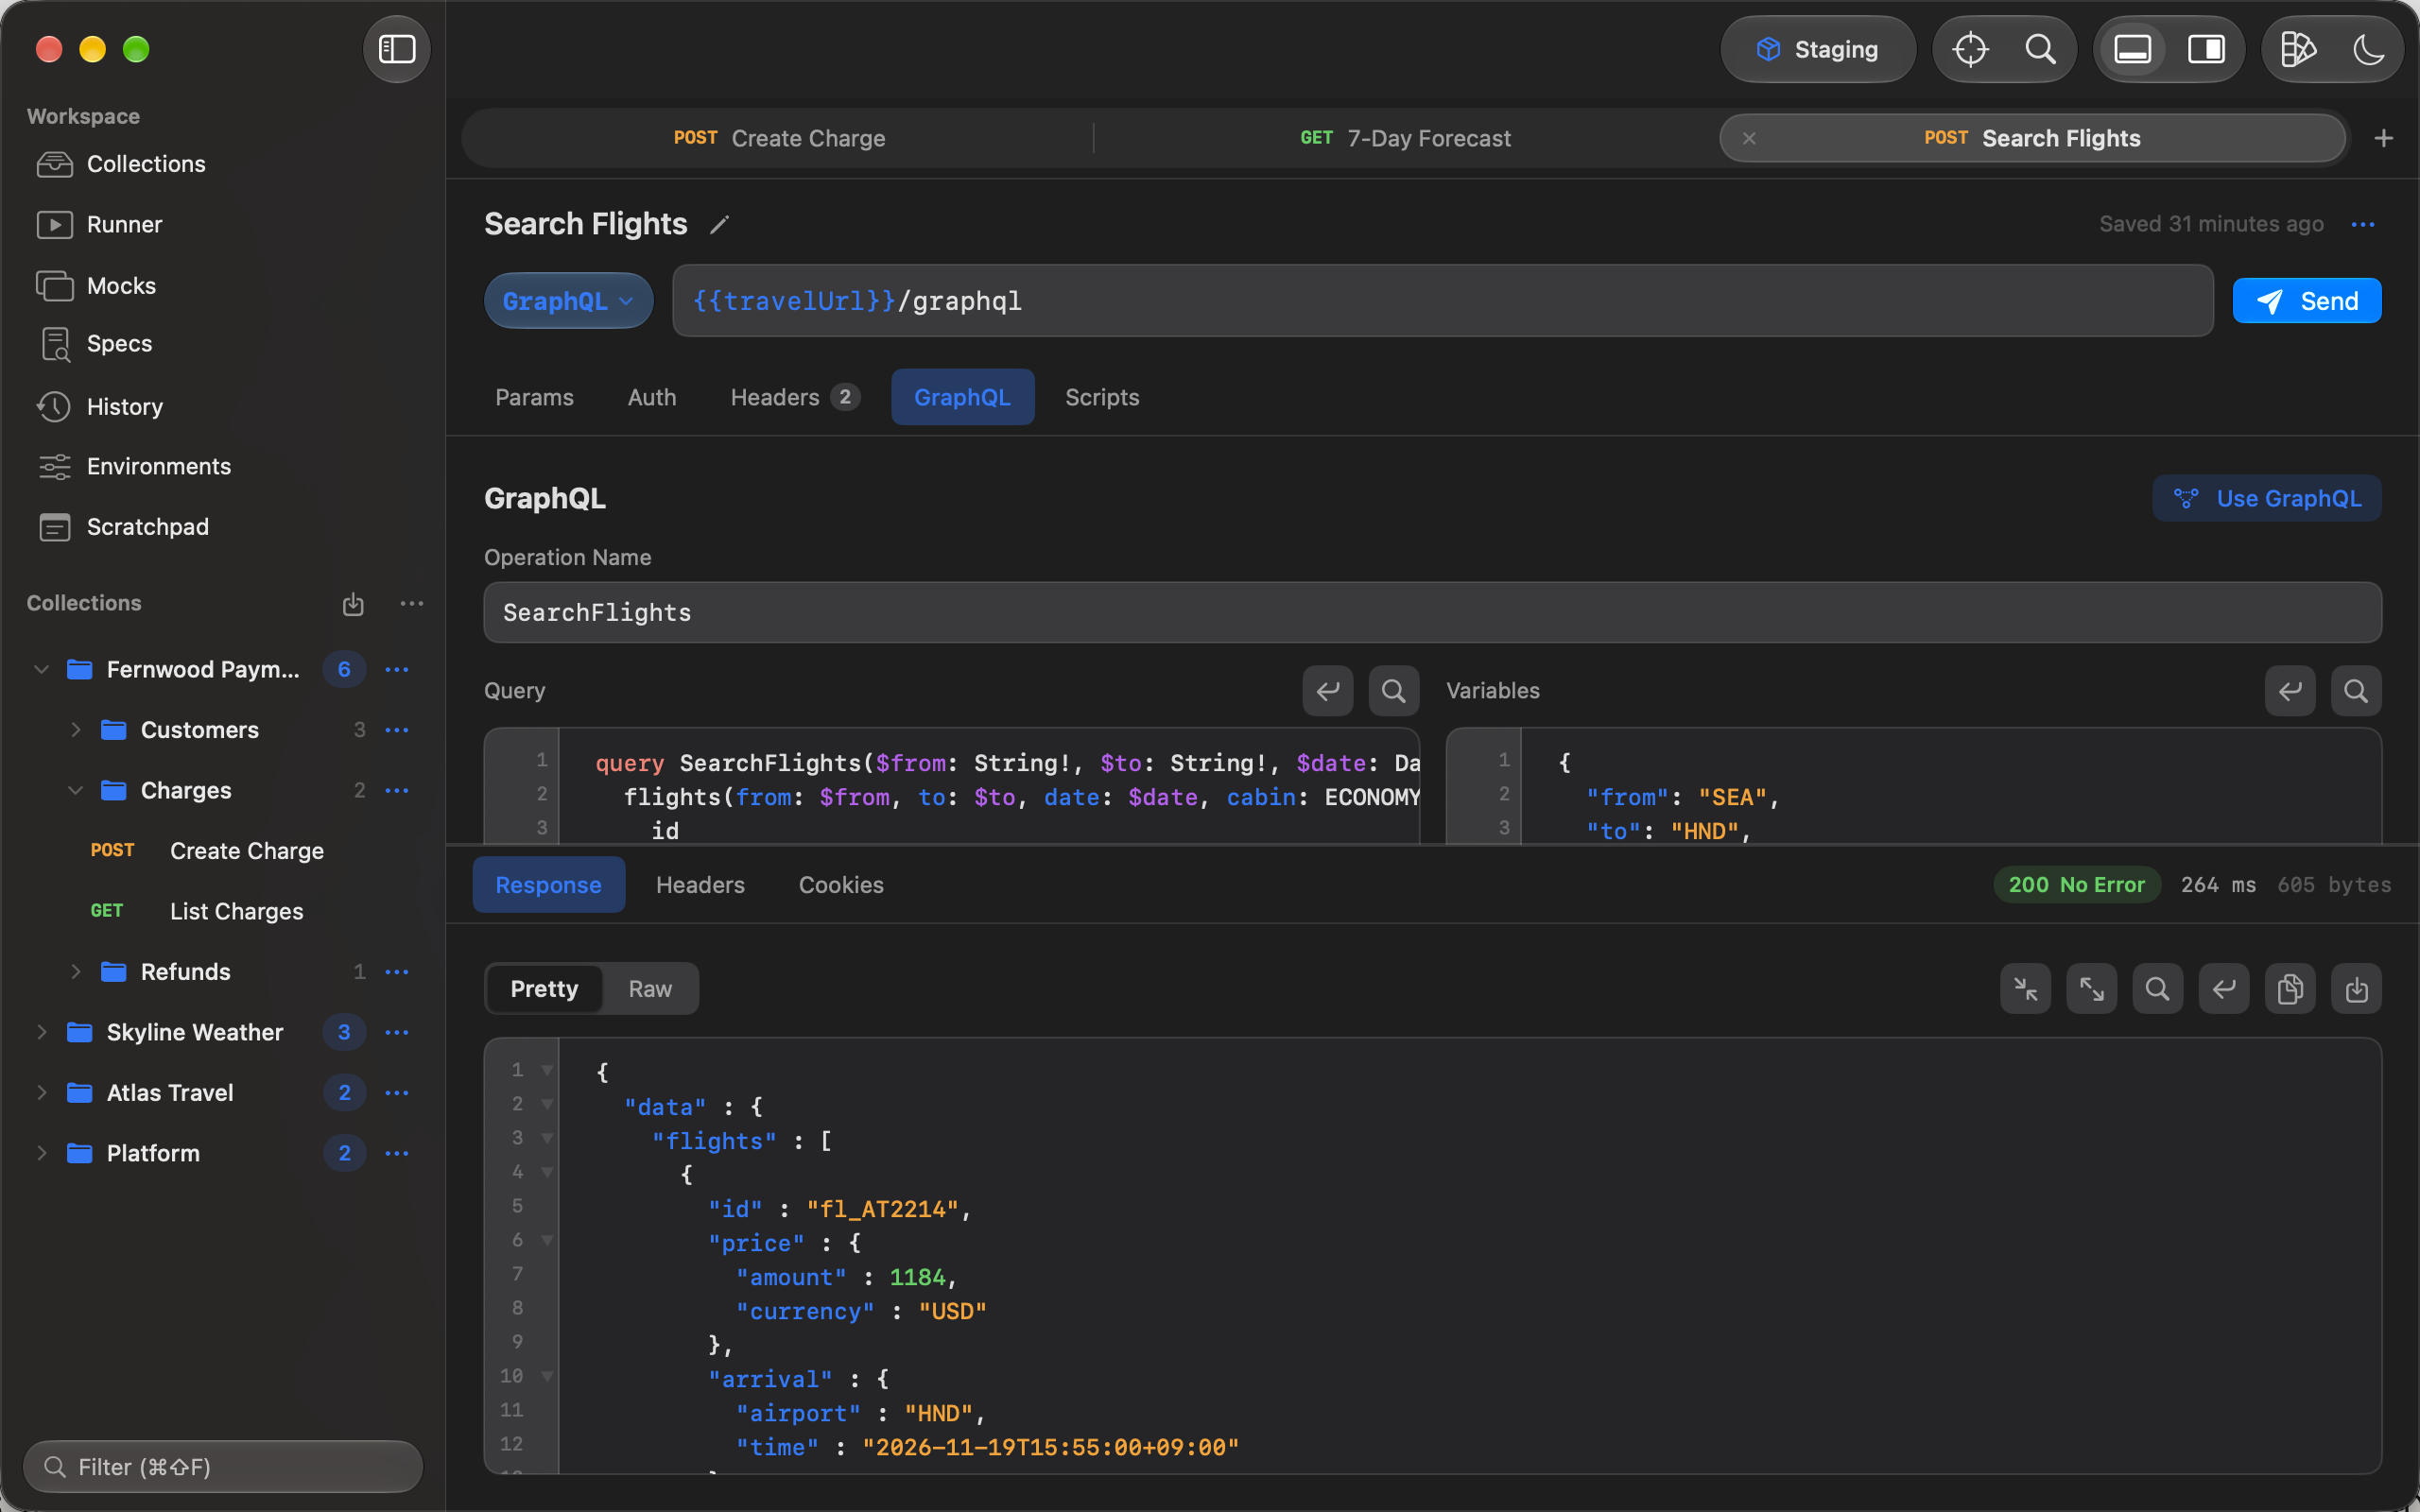Focus the Operation Name field

(1432, 612)
